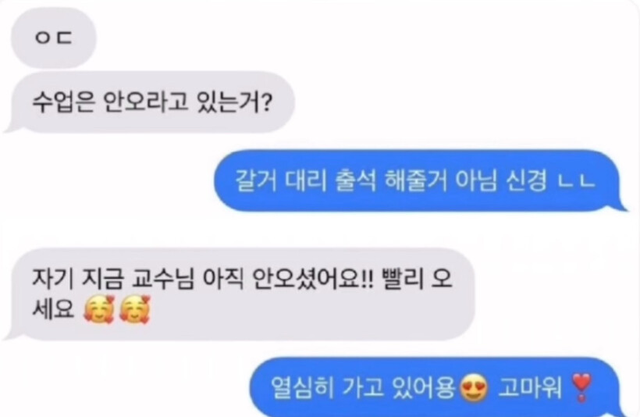Screen dimensions: 640x417
Task: Click the first smiling face with hearts emoji
Action: [x=98, y=310]
